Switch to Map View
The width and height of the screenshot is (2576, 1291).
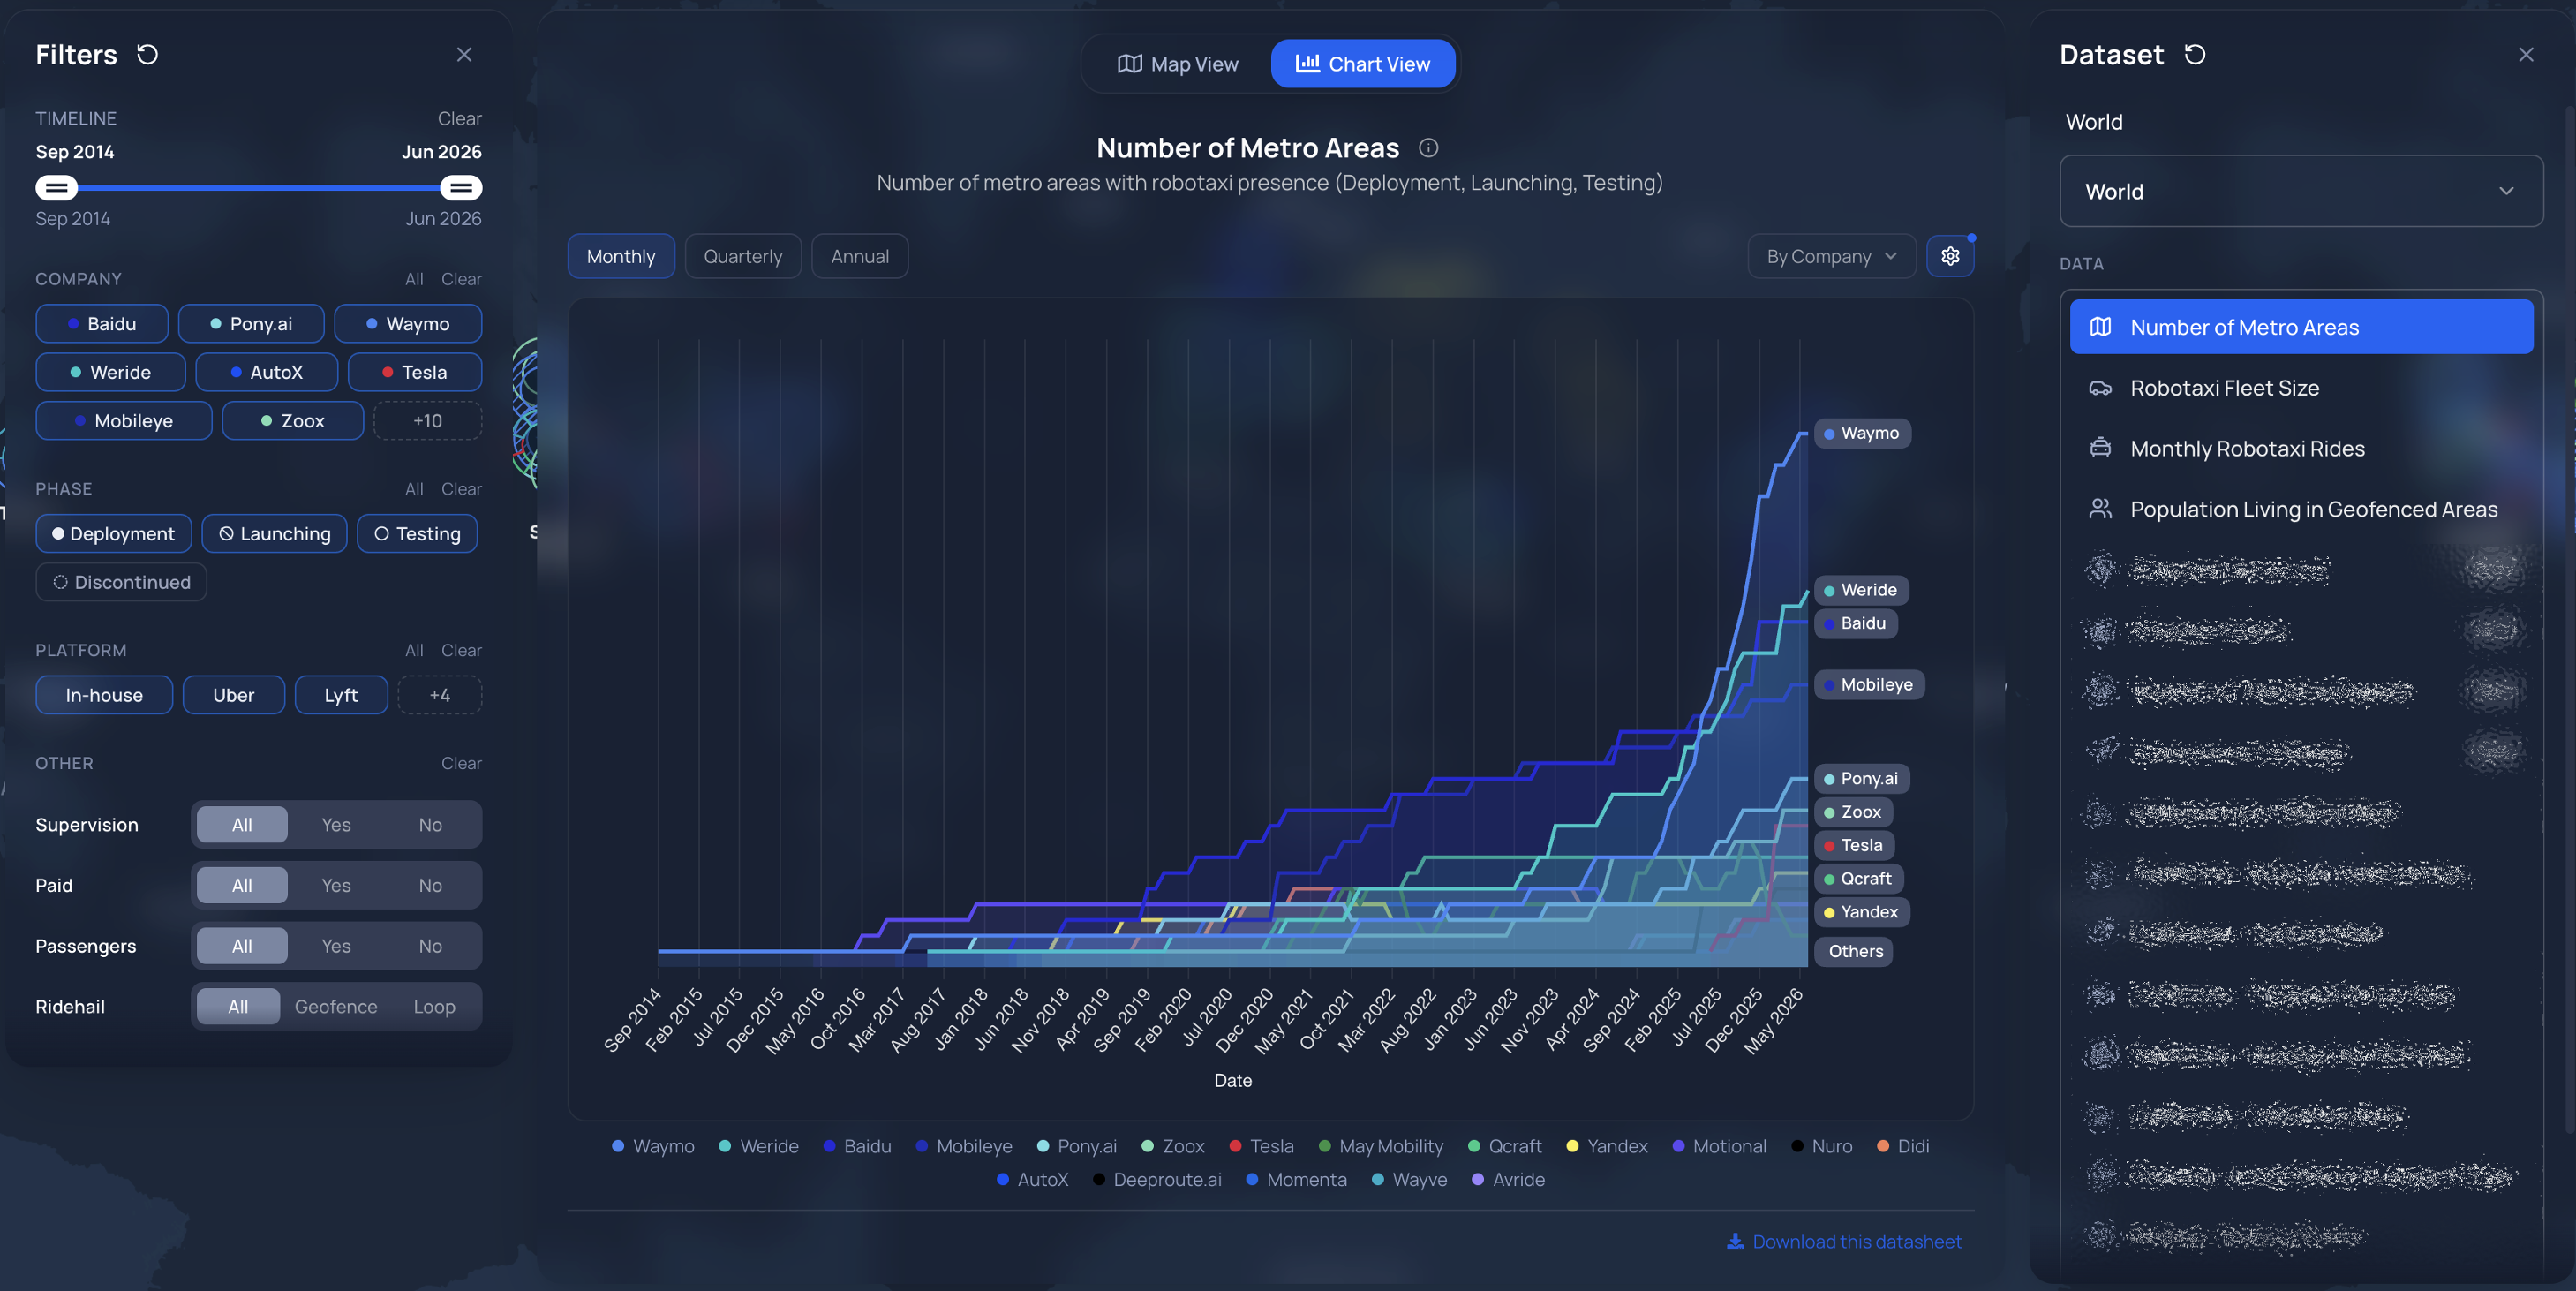pyautogui.click(x=1177, y=64)
